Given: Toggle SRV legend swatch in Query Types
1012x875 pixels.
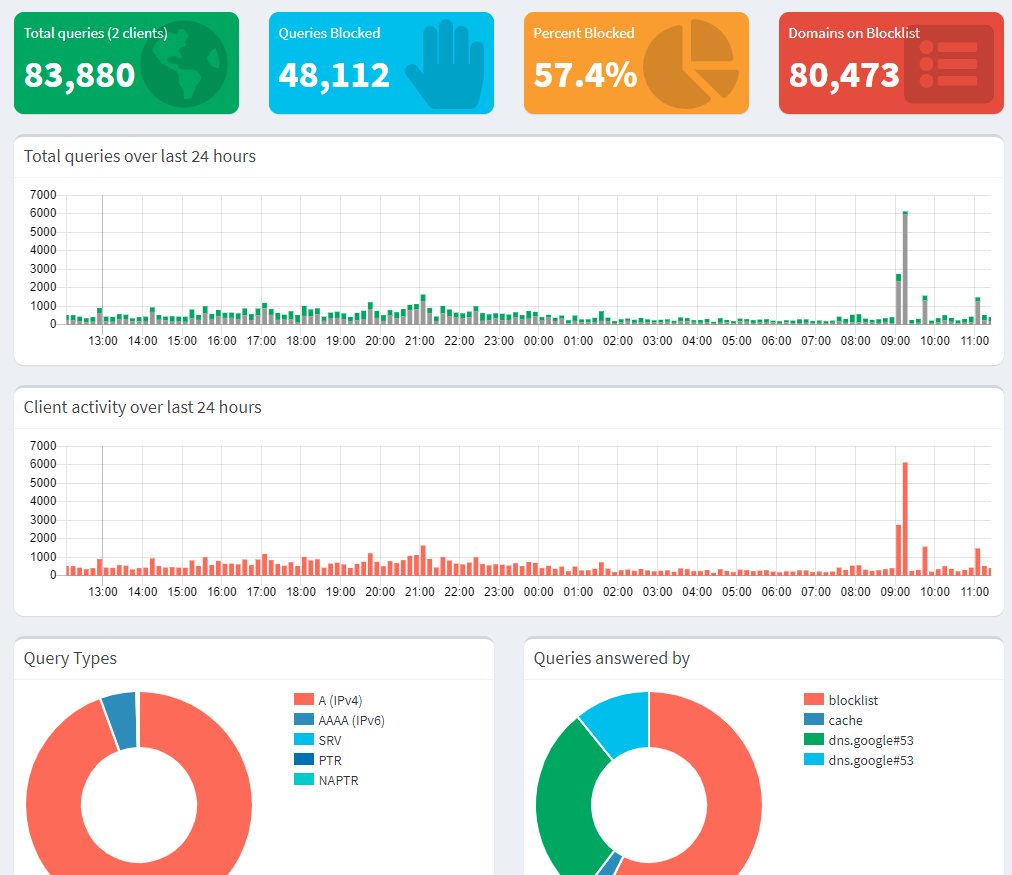Looking at the screenshot, I should coord(304,739).
